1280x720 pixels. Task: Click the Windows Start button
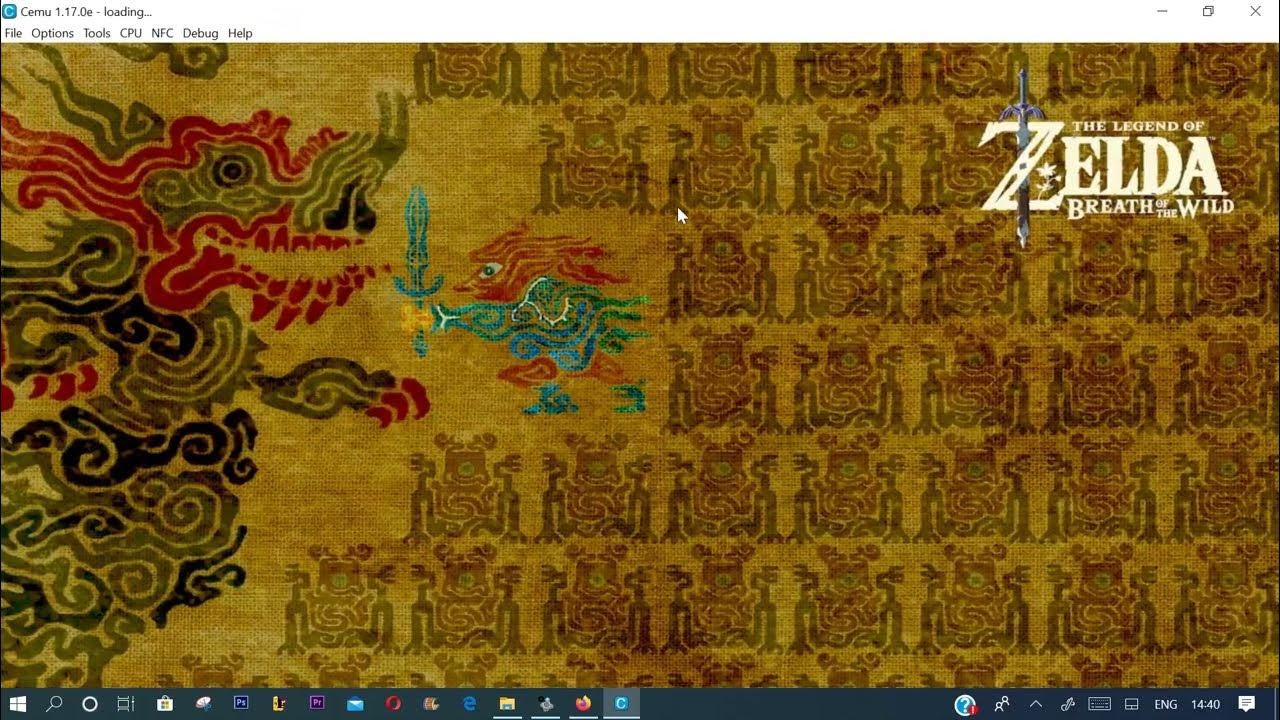18,704
